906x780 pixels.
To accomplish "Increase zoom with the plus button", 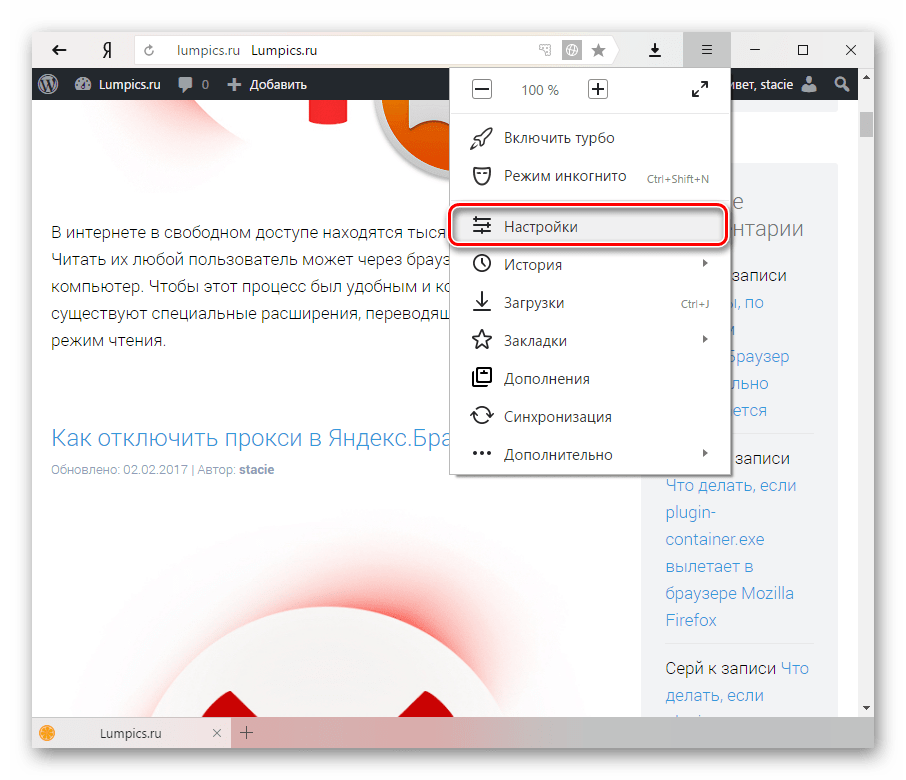I will tap(598, 90).
